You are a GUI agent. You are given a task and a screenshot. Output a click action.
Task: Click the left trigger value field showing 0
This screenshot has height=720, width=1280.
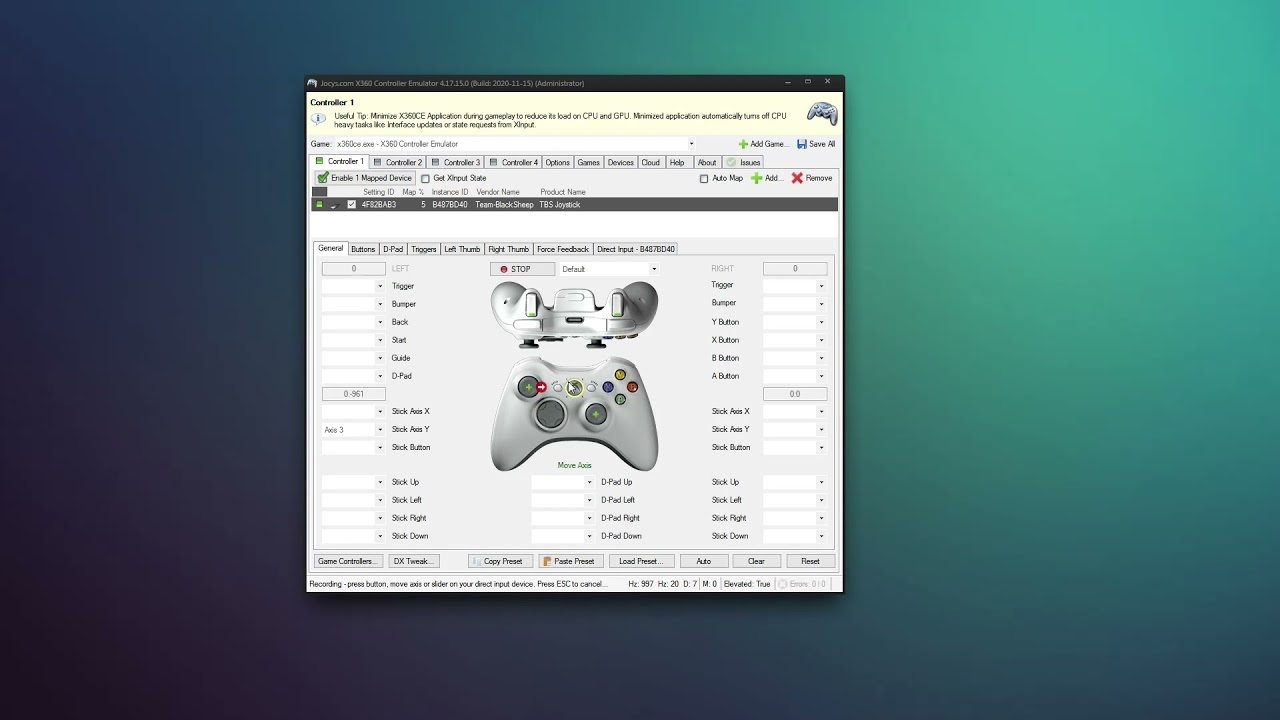[x=353, y=269]
